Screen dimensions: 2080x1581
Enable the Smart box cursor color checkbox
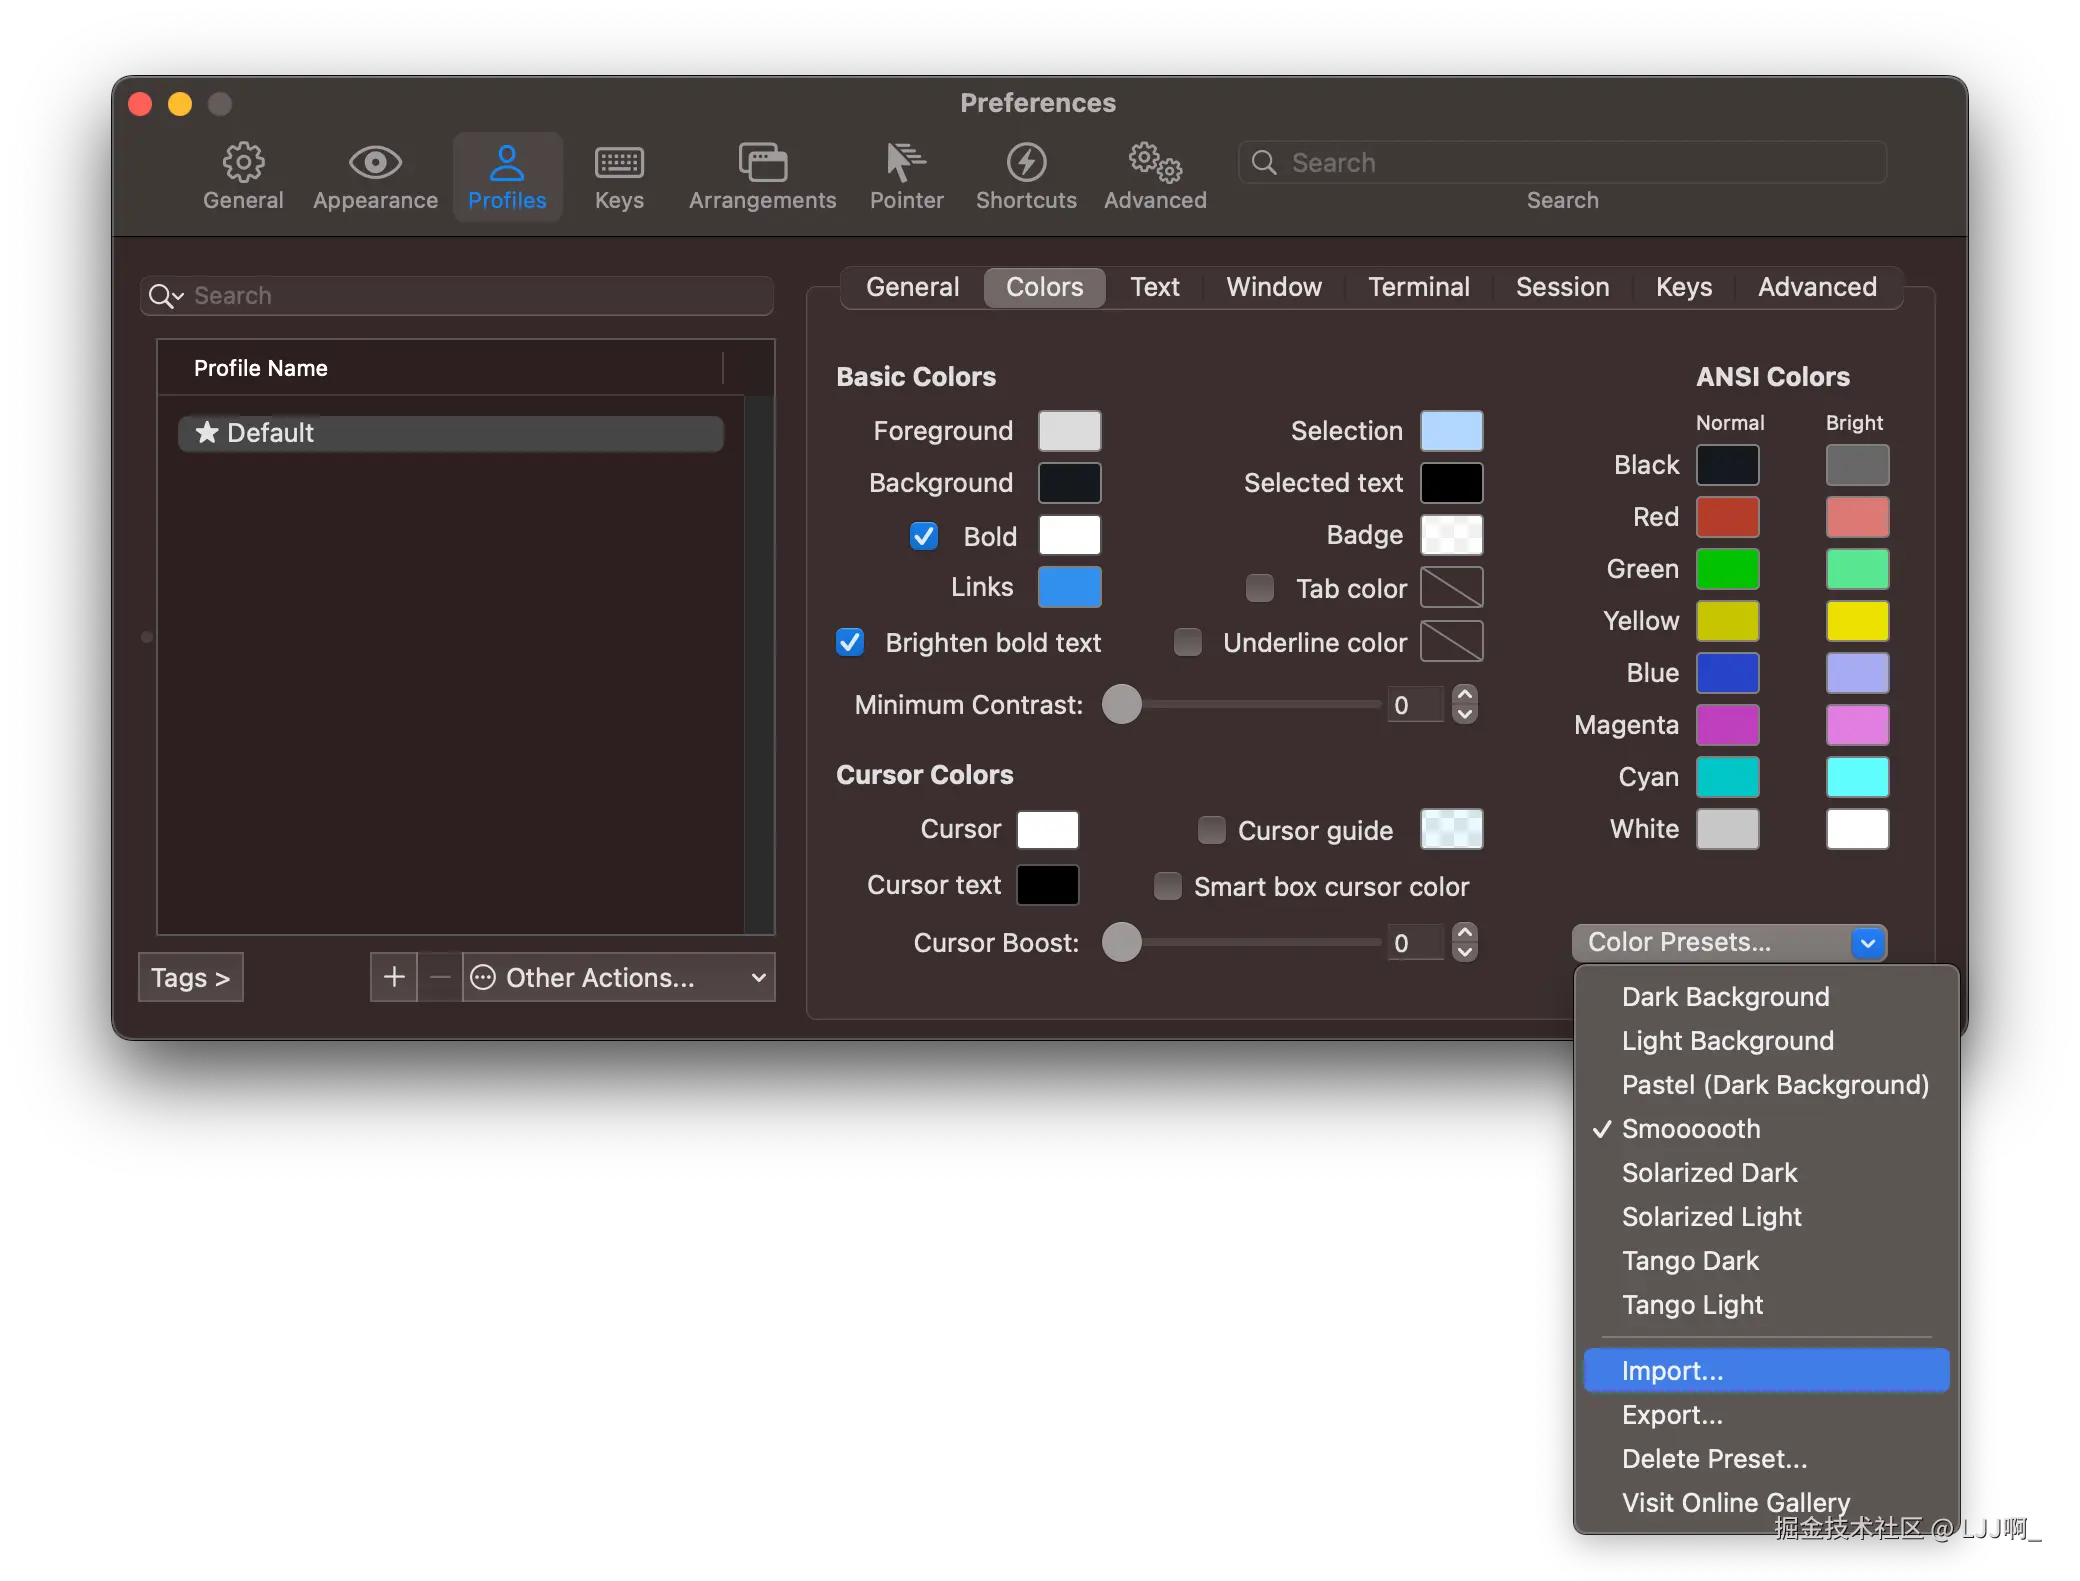(x=1168, y=886)
